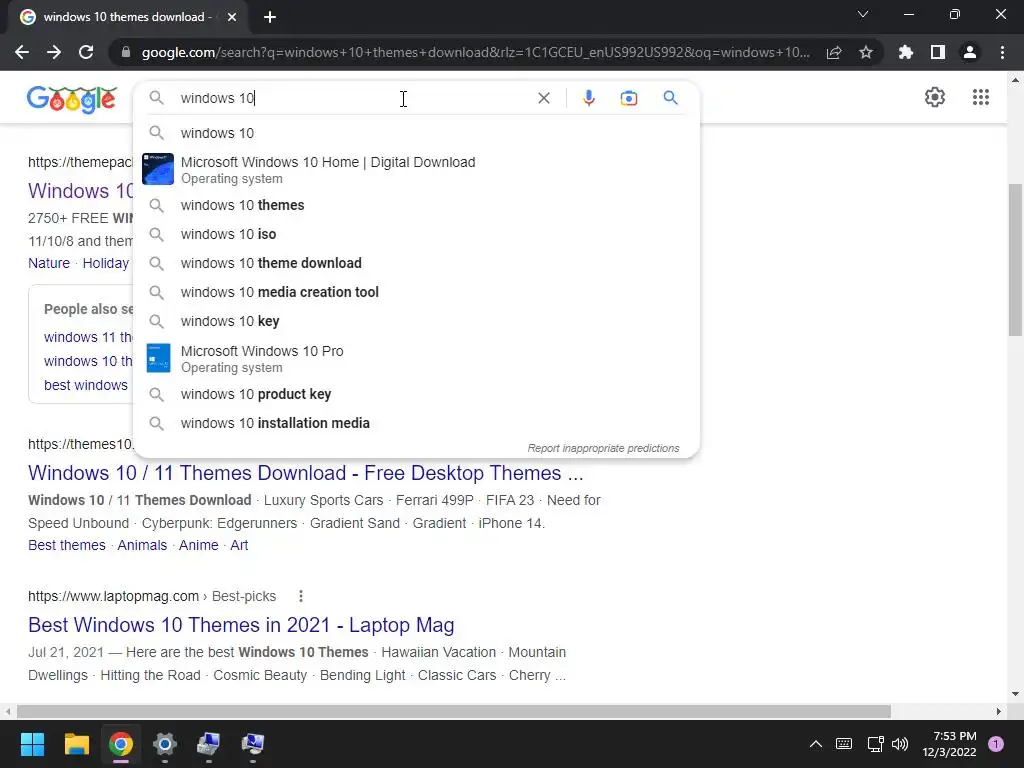This screenshot has width=1024, height=768.
Task: Open notification badge in system tray
Action: (x=996, y=744)
